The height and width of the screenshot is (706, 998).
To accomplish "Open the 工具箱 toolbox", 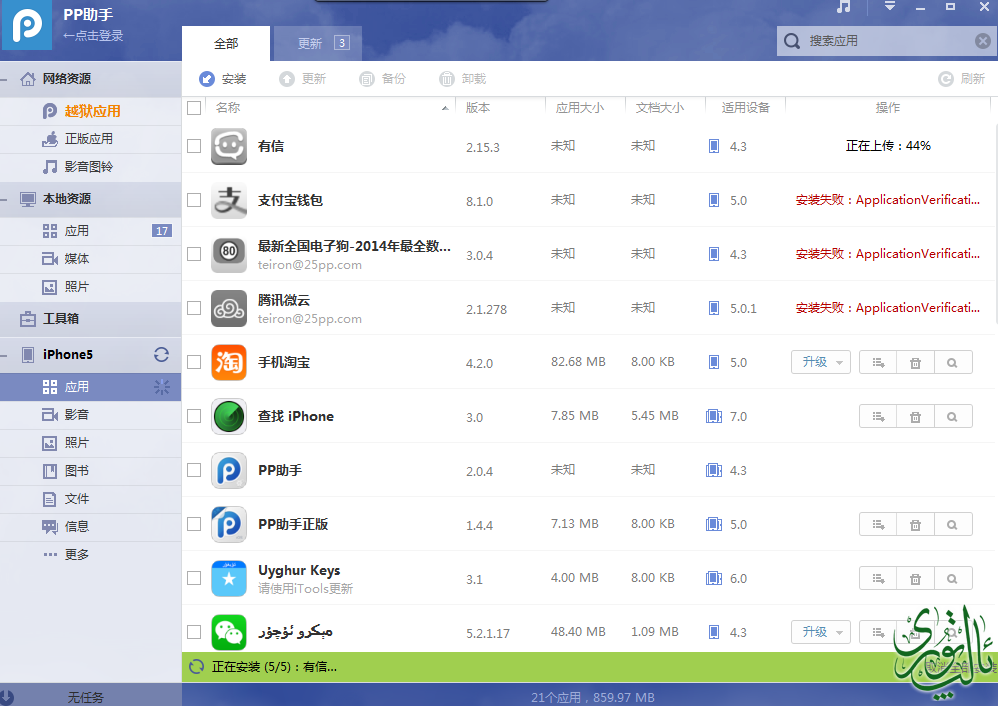I will [x=90, y=319].
